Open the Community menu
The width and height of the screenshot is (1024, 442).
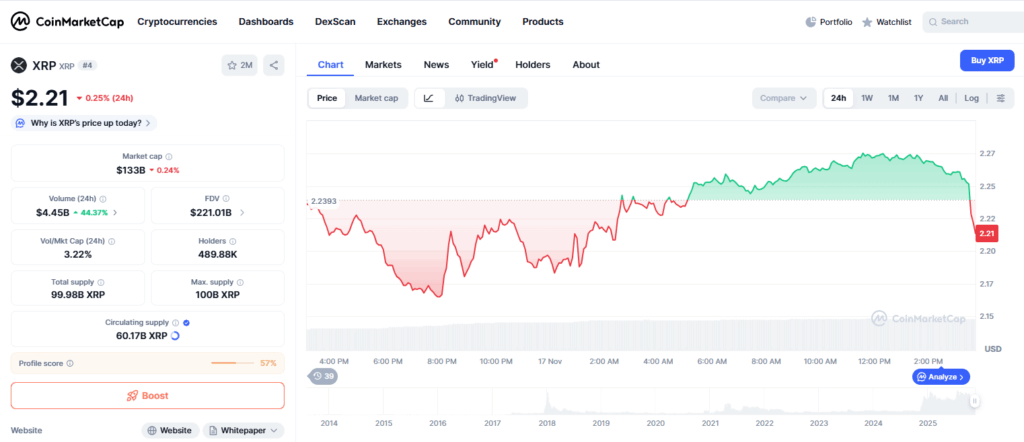[x=474, y=22]
